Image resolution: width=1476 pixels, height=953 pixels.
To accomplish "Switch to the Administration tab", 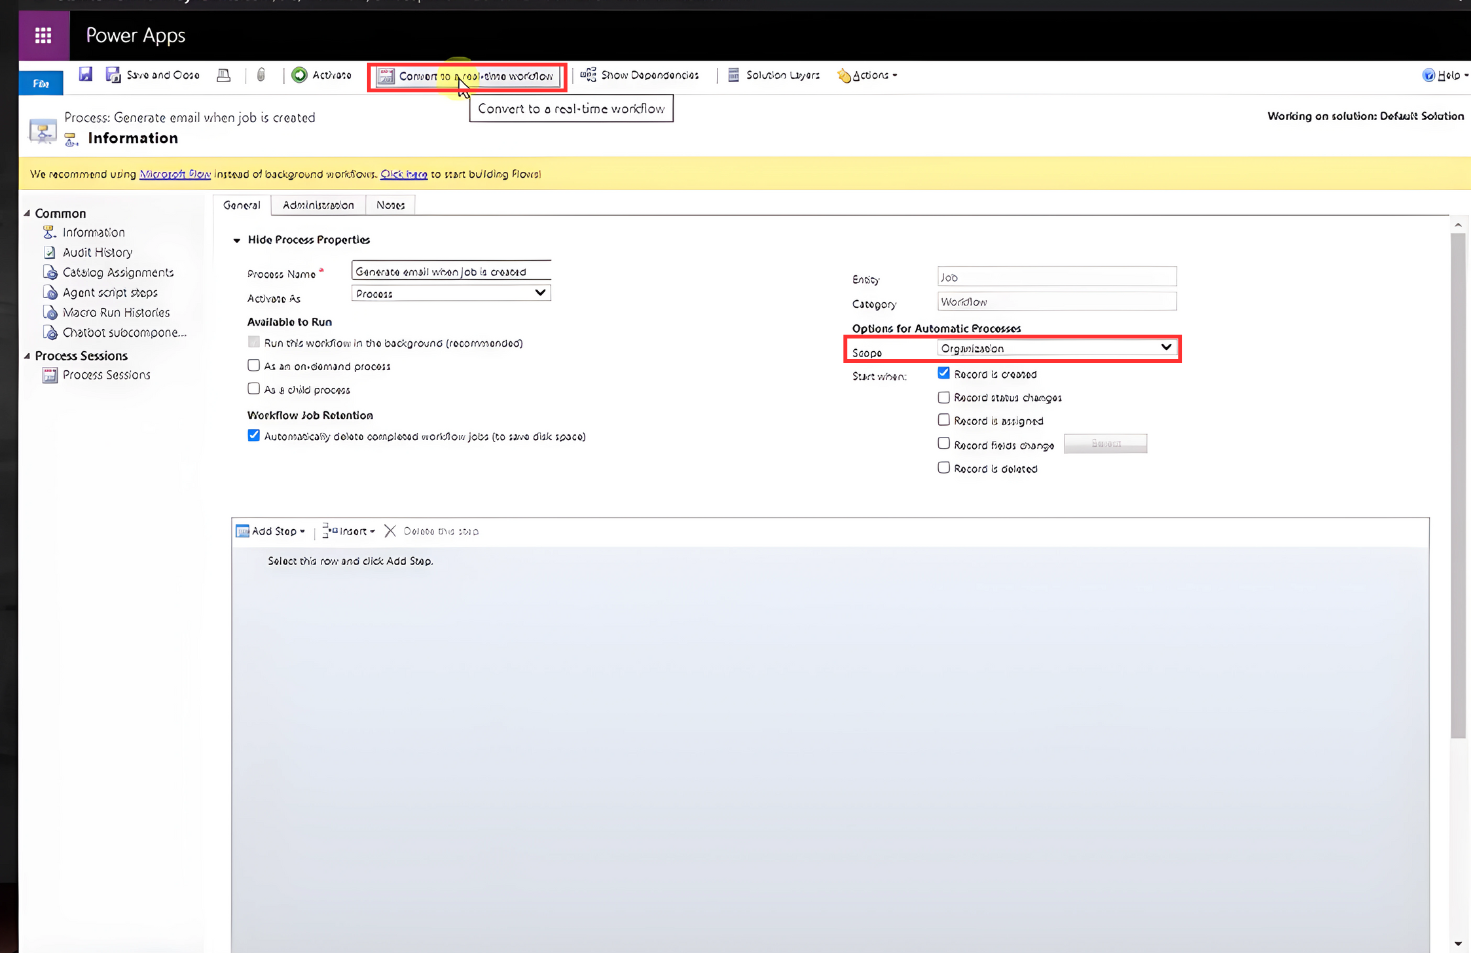I will coord(318,205).
